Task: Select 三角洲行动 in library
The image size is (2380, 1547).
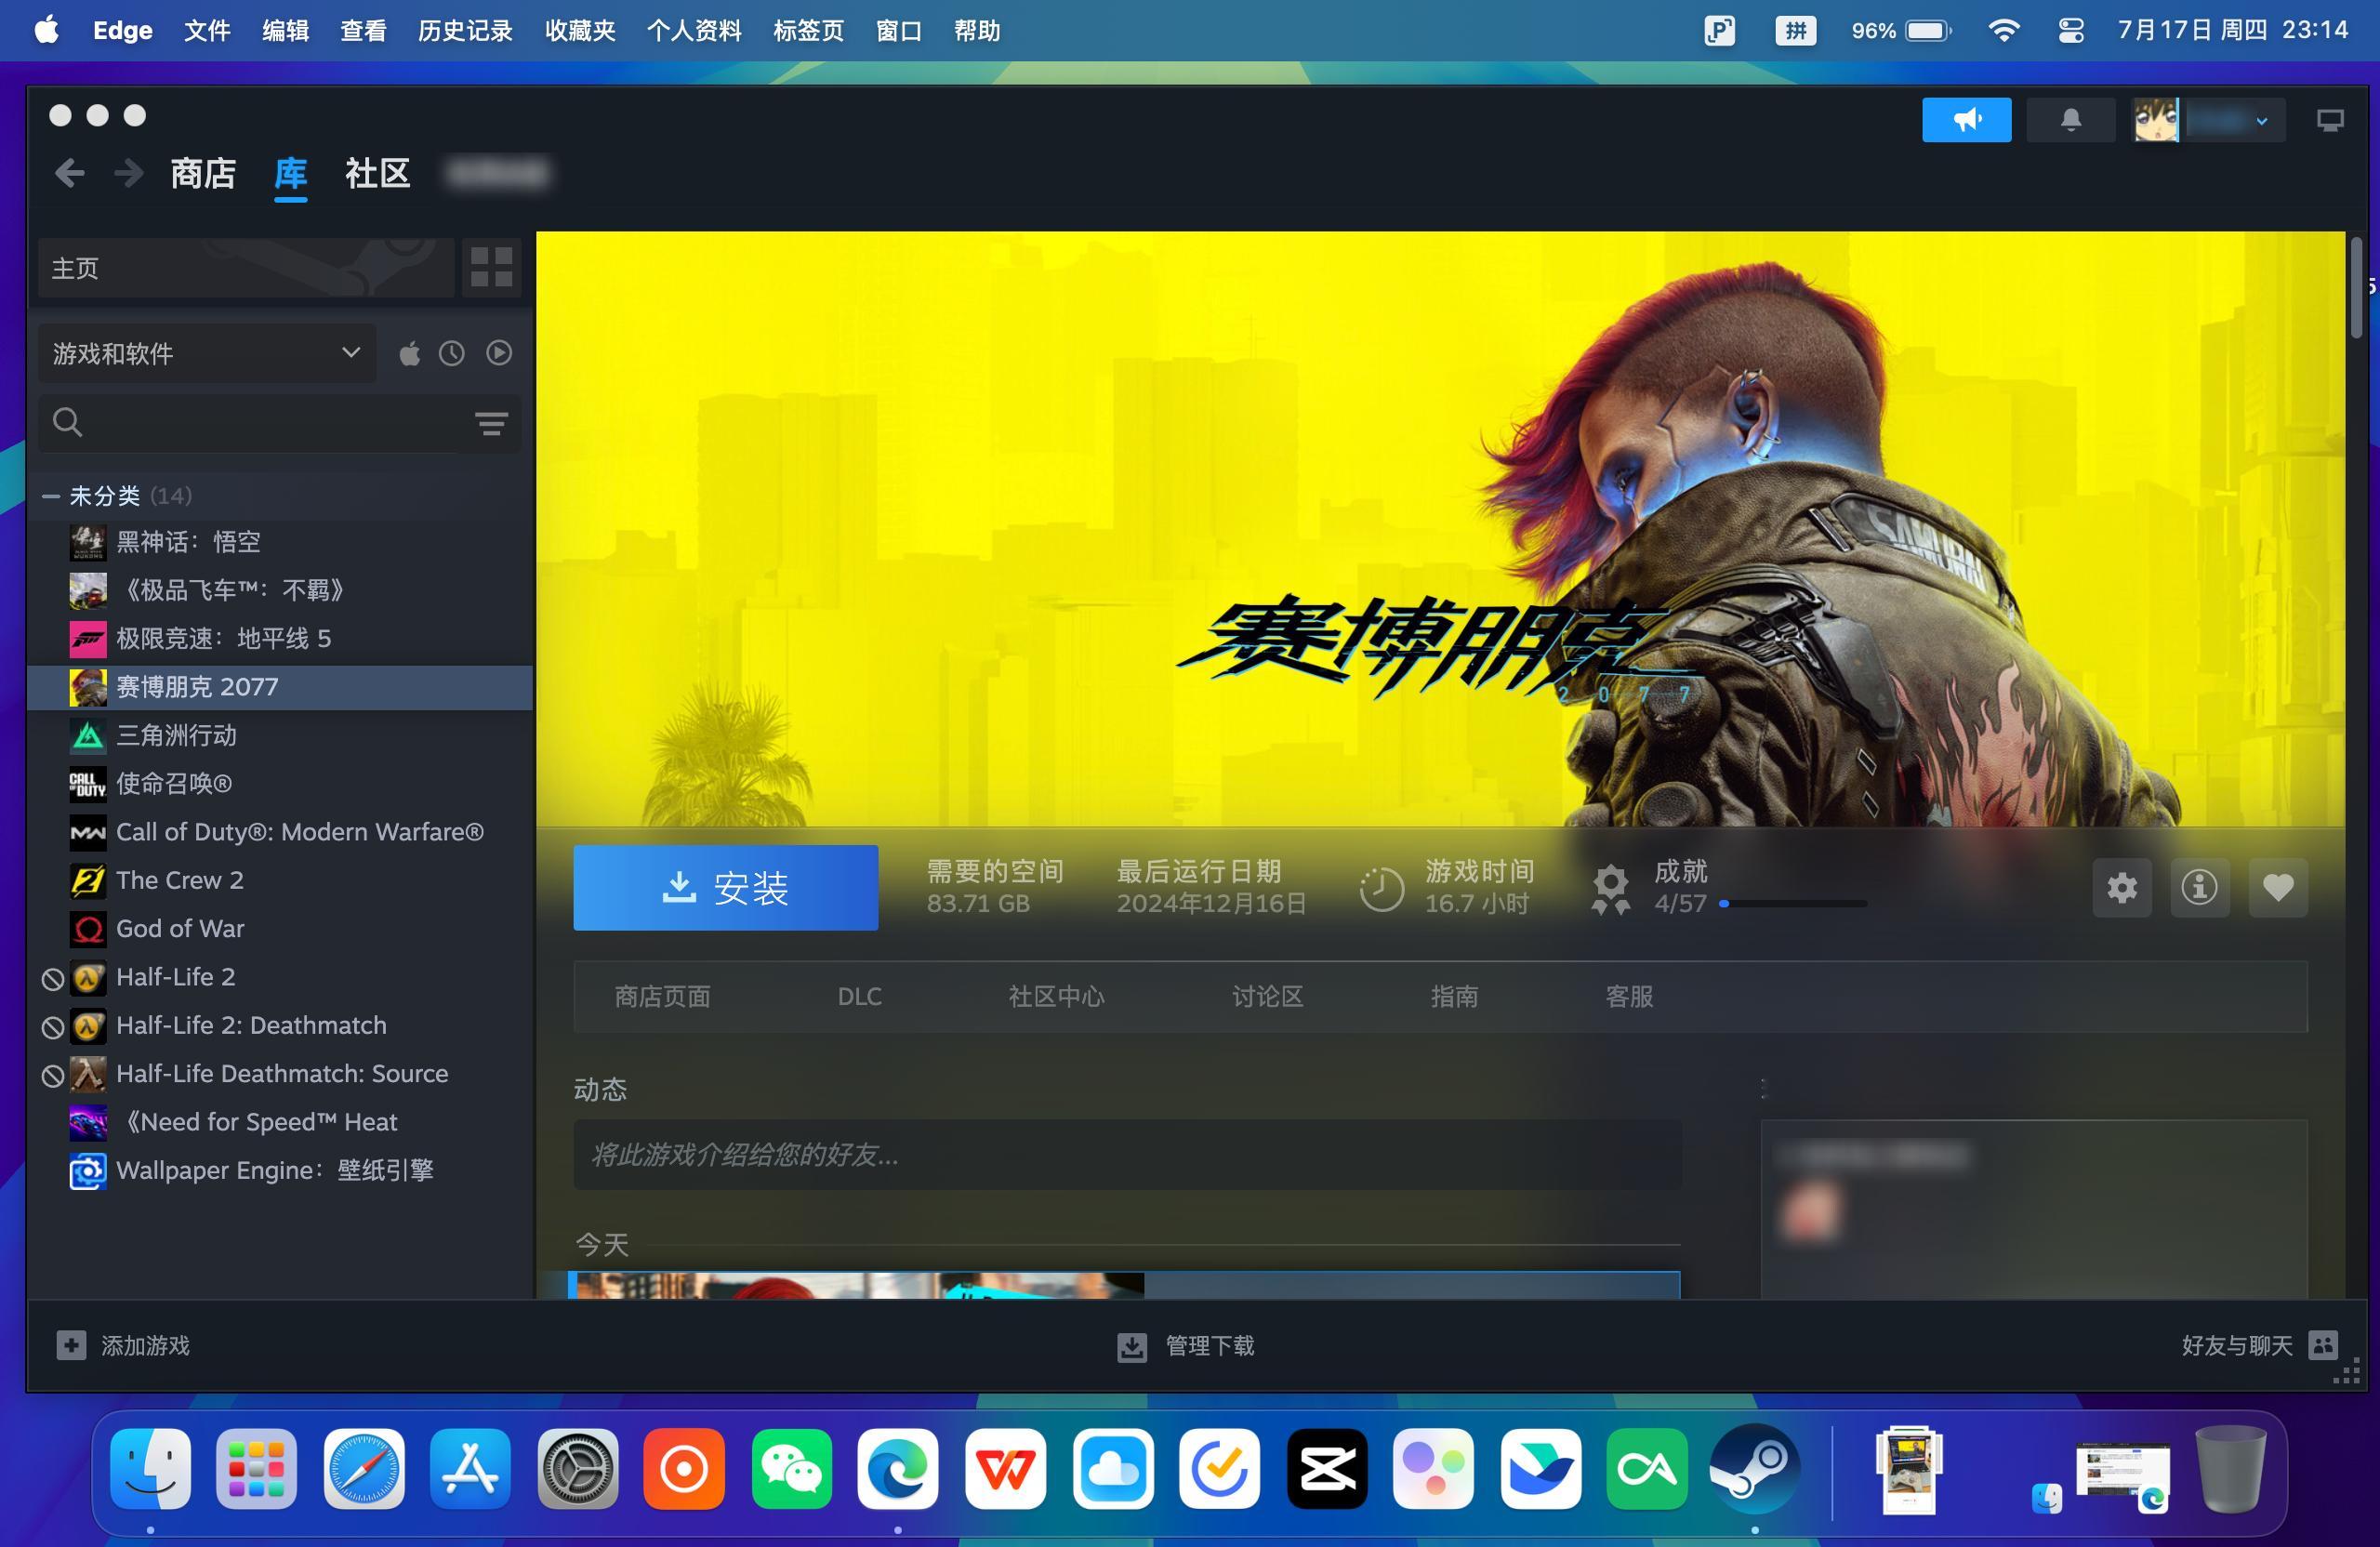Action: [x=281, y=735]
